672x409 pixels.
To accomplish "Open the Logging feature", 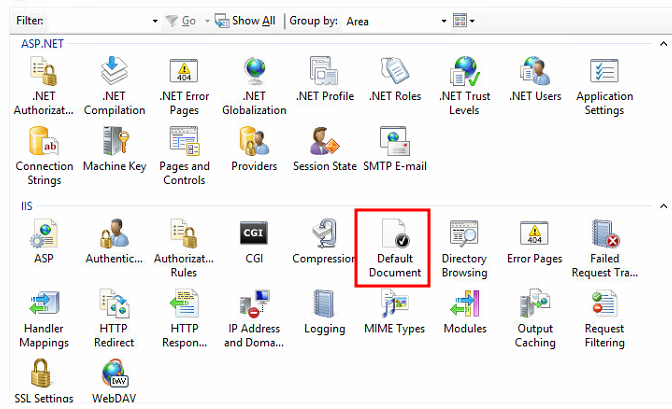I will pyautogui.click(x=324, y=312).
